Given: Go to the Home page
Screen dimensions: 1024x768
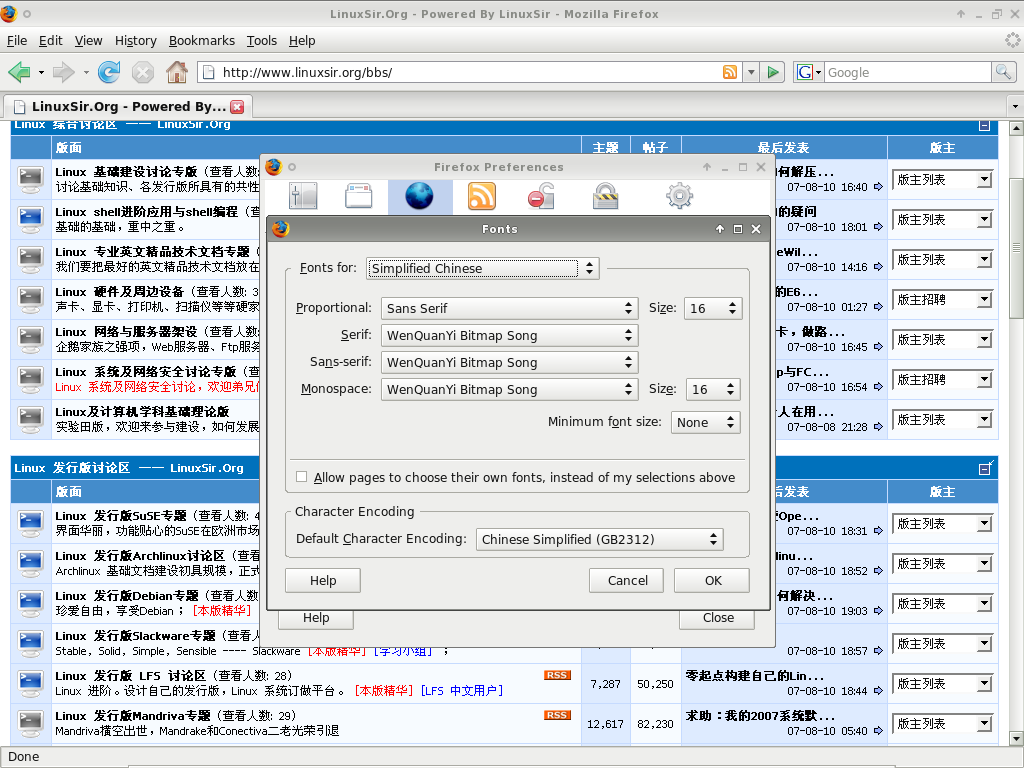Looking at the screenshot, I should [176, 72].
